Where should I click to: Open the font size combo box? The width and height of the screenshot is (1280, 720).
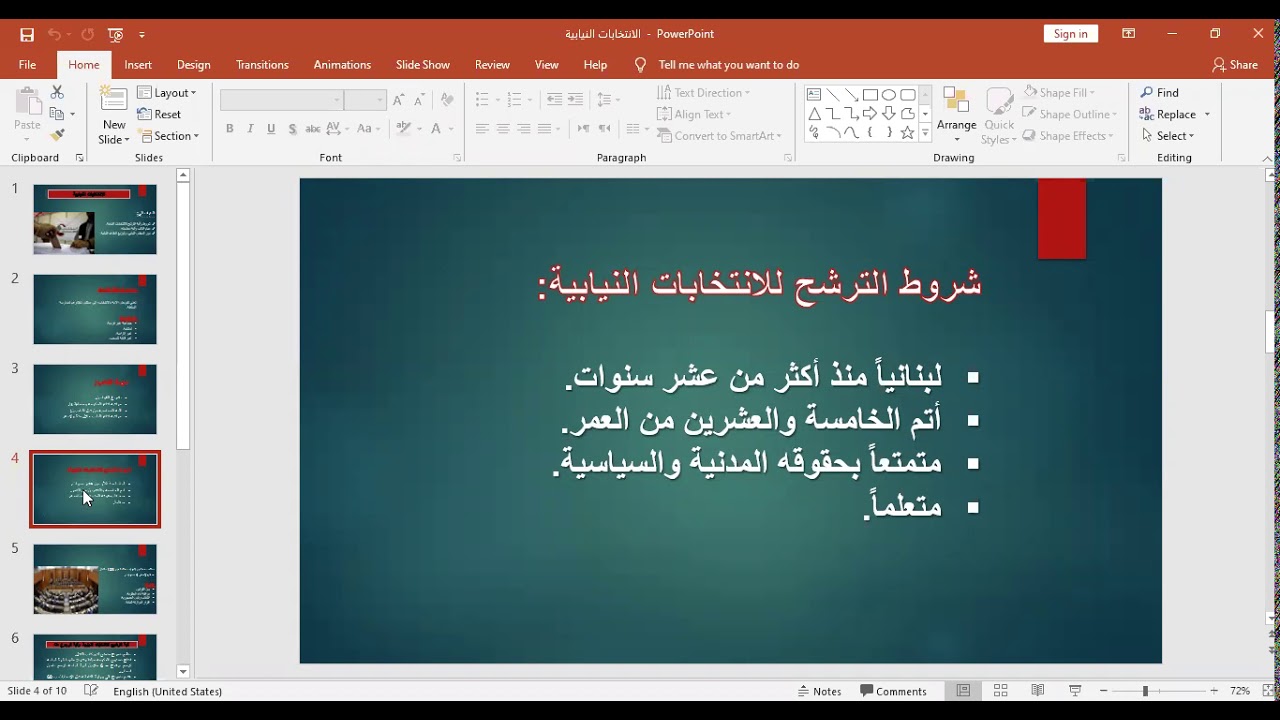click(x=365, y=100)
